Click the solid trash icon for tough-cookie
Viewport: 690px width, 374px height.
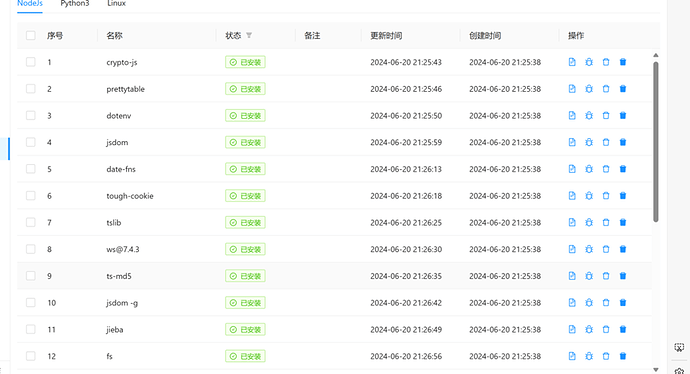pyautogui.click(x=623, y=196)
